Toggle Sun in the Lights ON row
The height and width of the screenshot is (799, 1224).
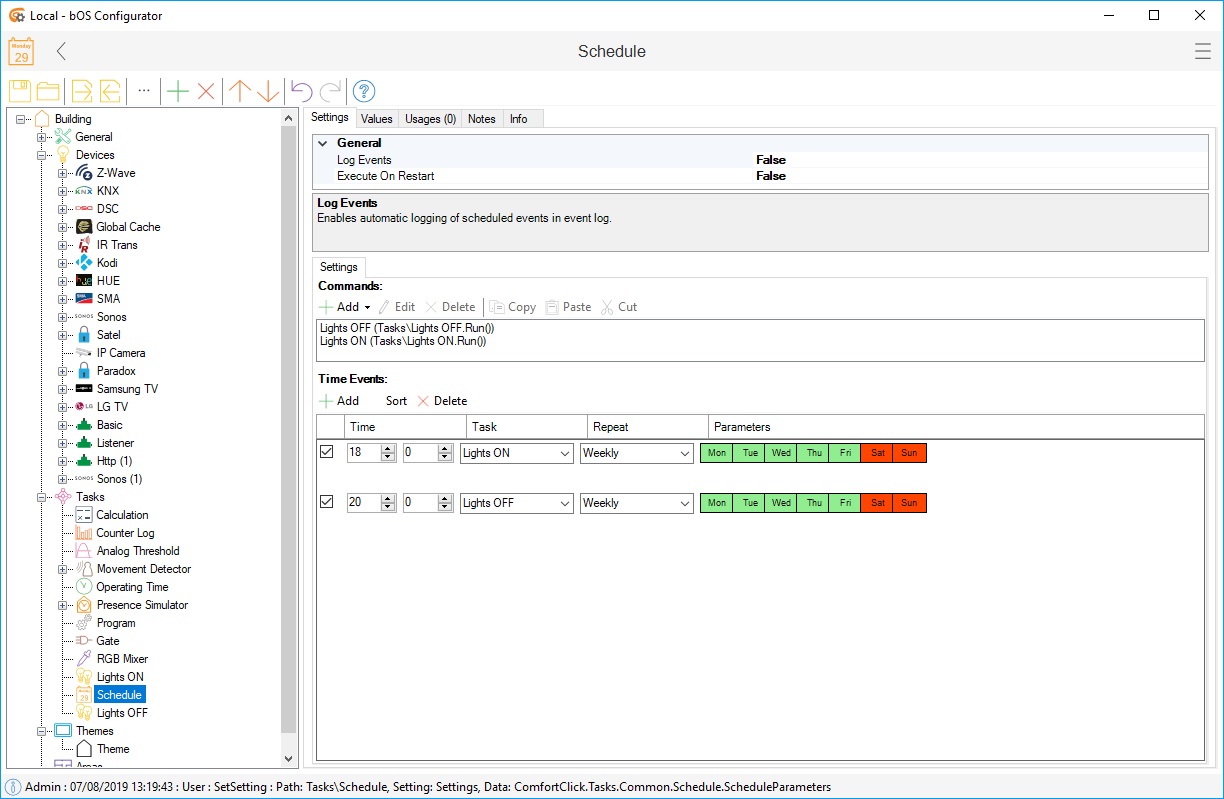909,453
